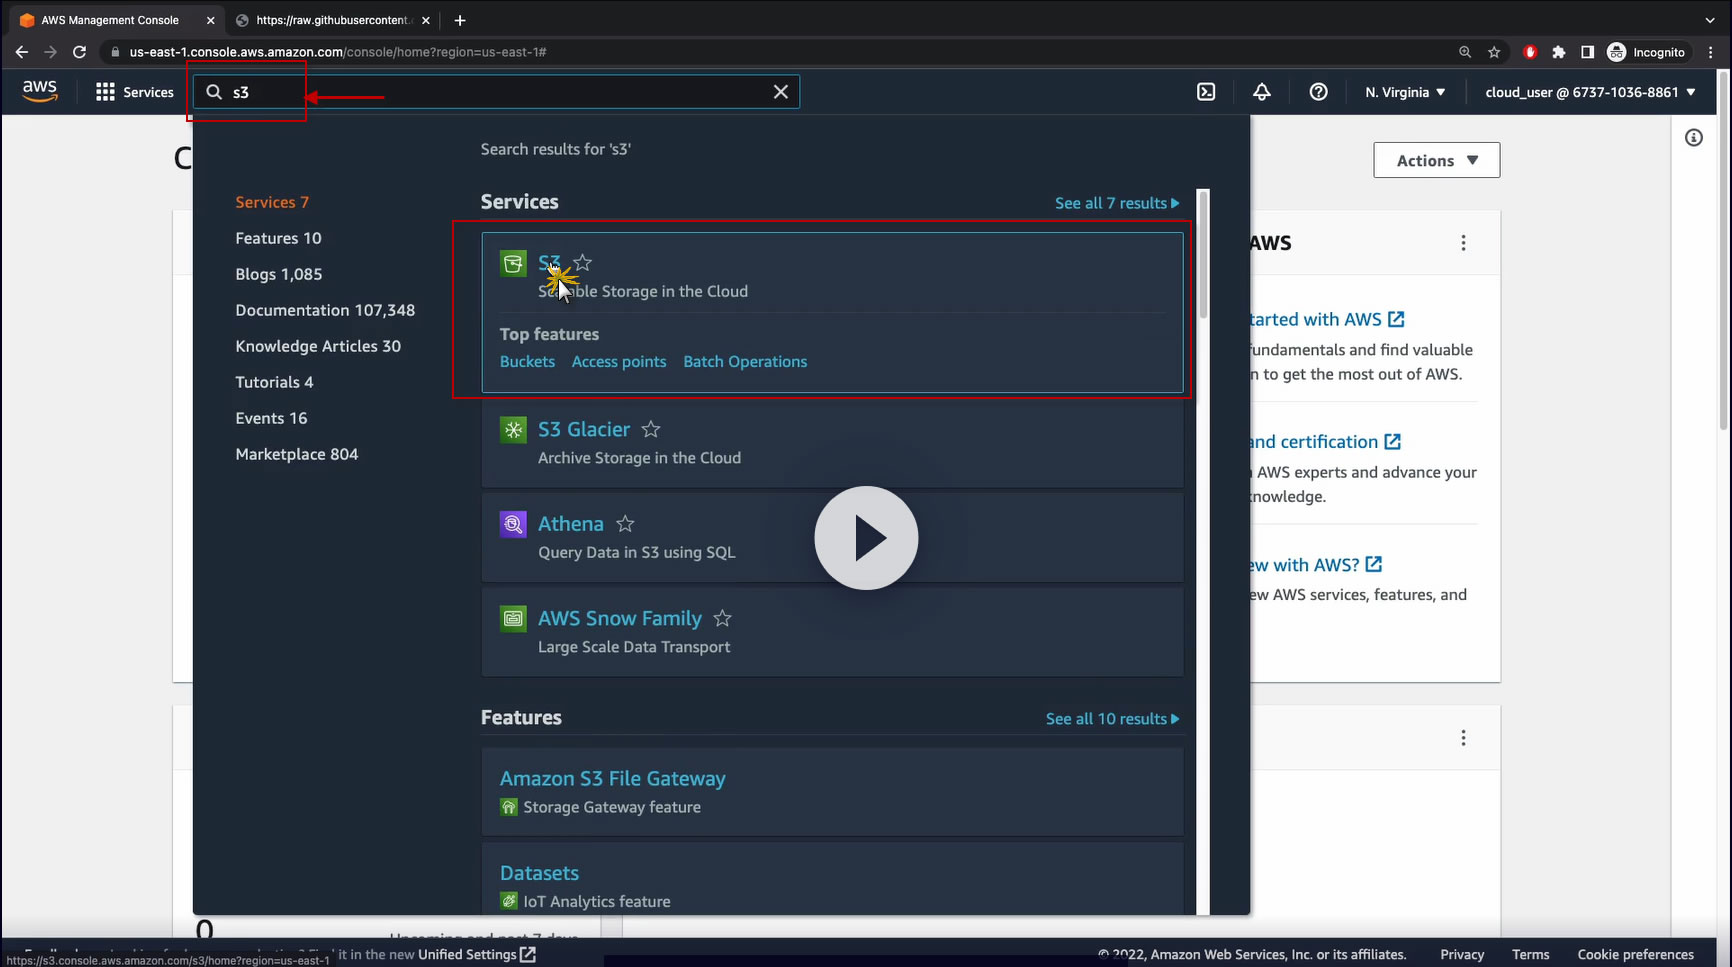The height and width of the screenshot is (967, 1732).
Task: Play the video overlay button
Action: click(866, 538)
